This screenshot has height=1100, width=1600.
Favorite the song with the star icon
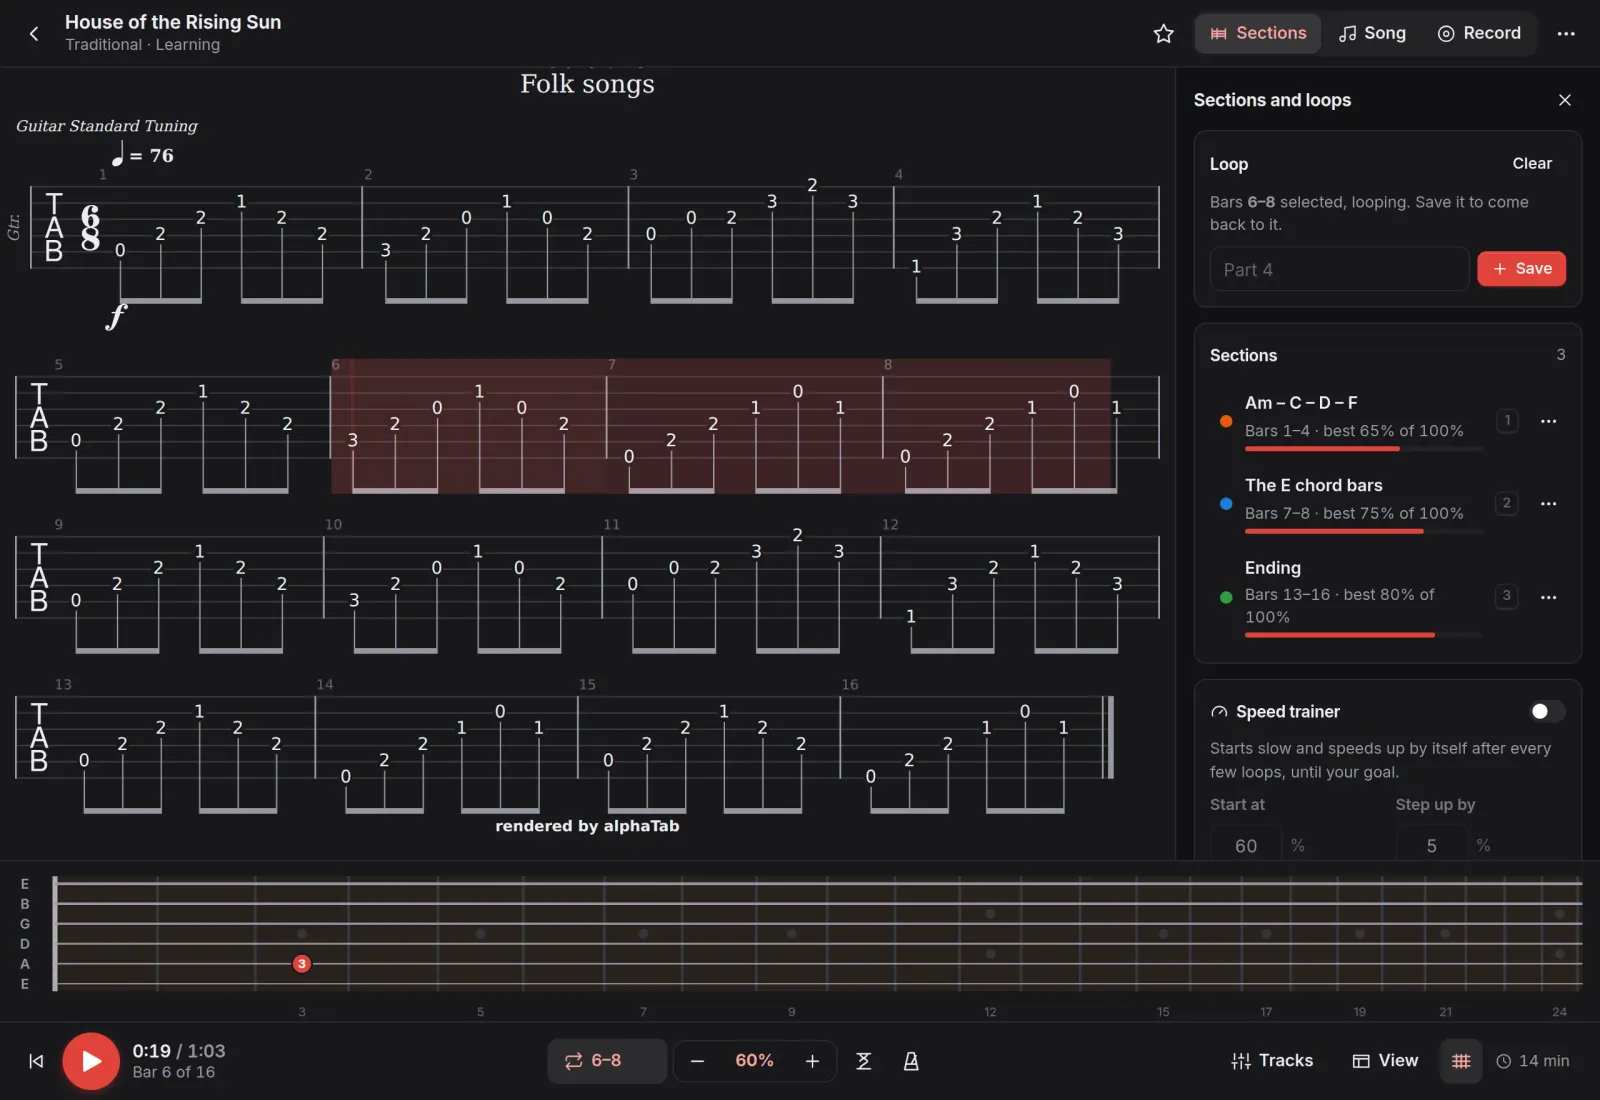tap(1163, 33)
